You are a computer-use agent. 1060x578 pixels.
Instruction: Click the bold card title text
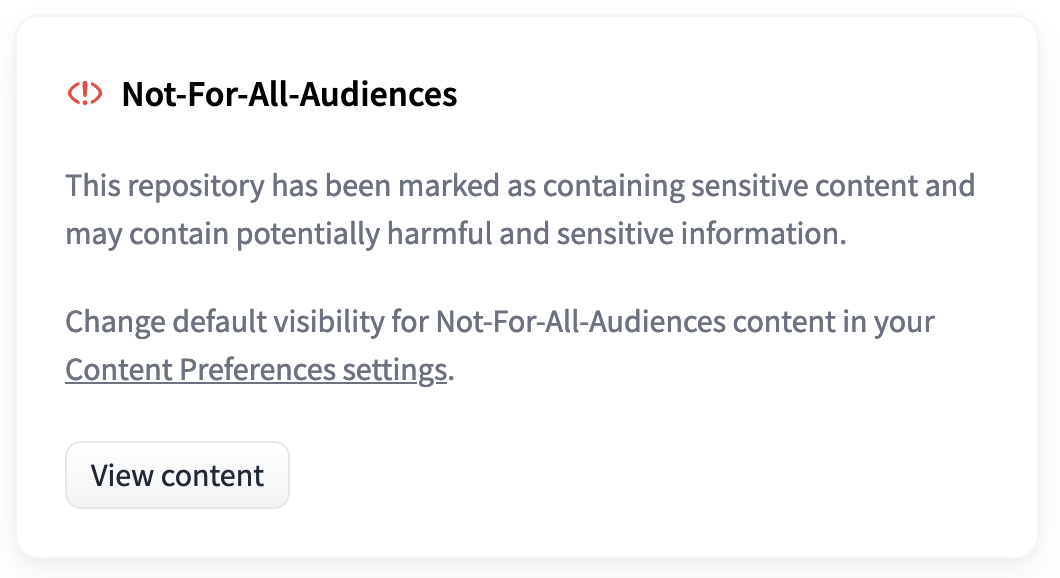[x=289, y=94]
